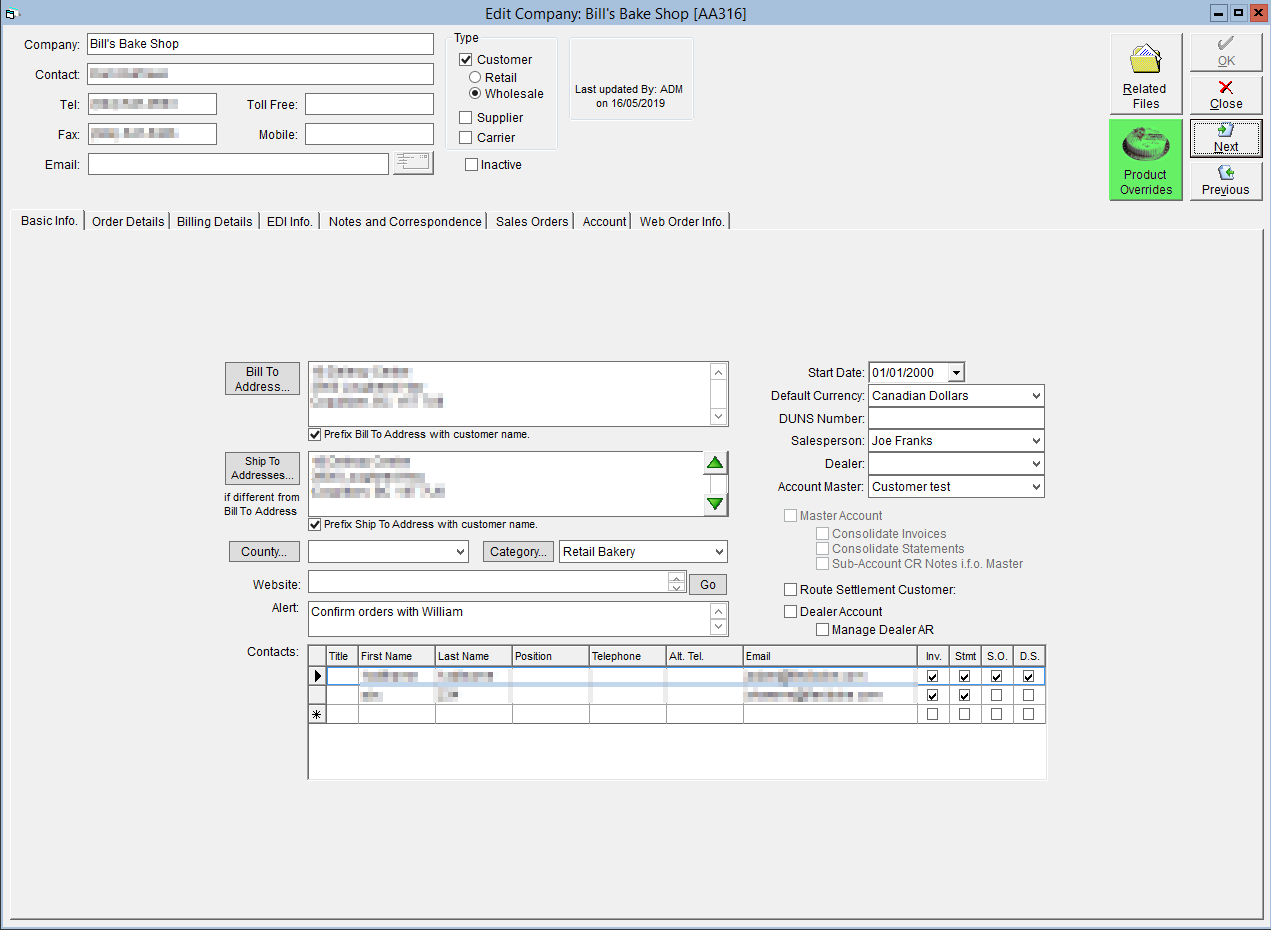Screen dimensions: 1271x930
Task: Toggle Inv. checkbox in second contact row
Action: pyautogui.click(x=933, y=695)
